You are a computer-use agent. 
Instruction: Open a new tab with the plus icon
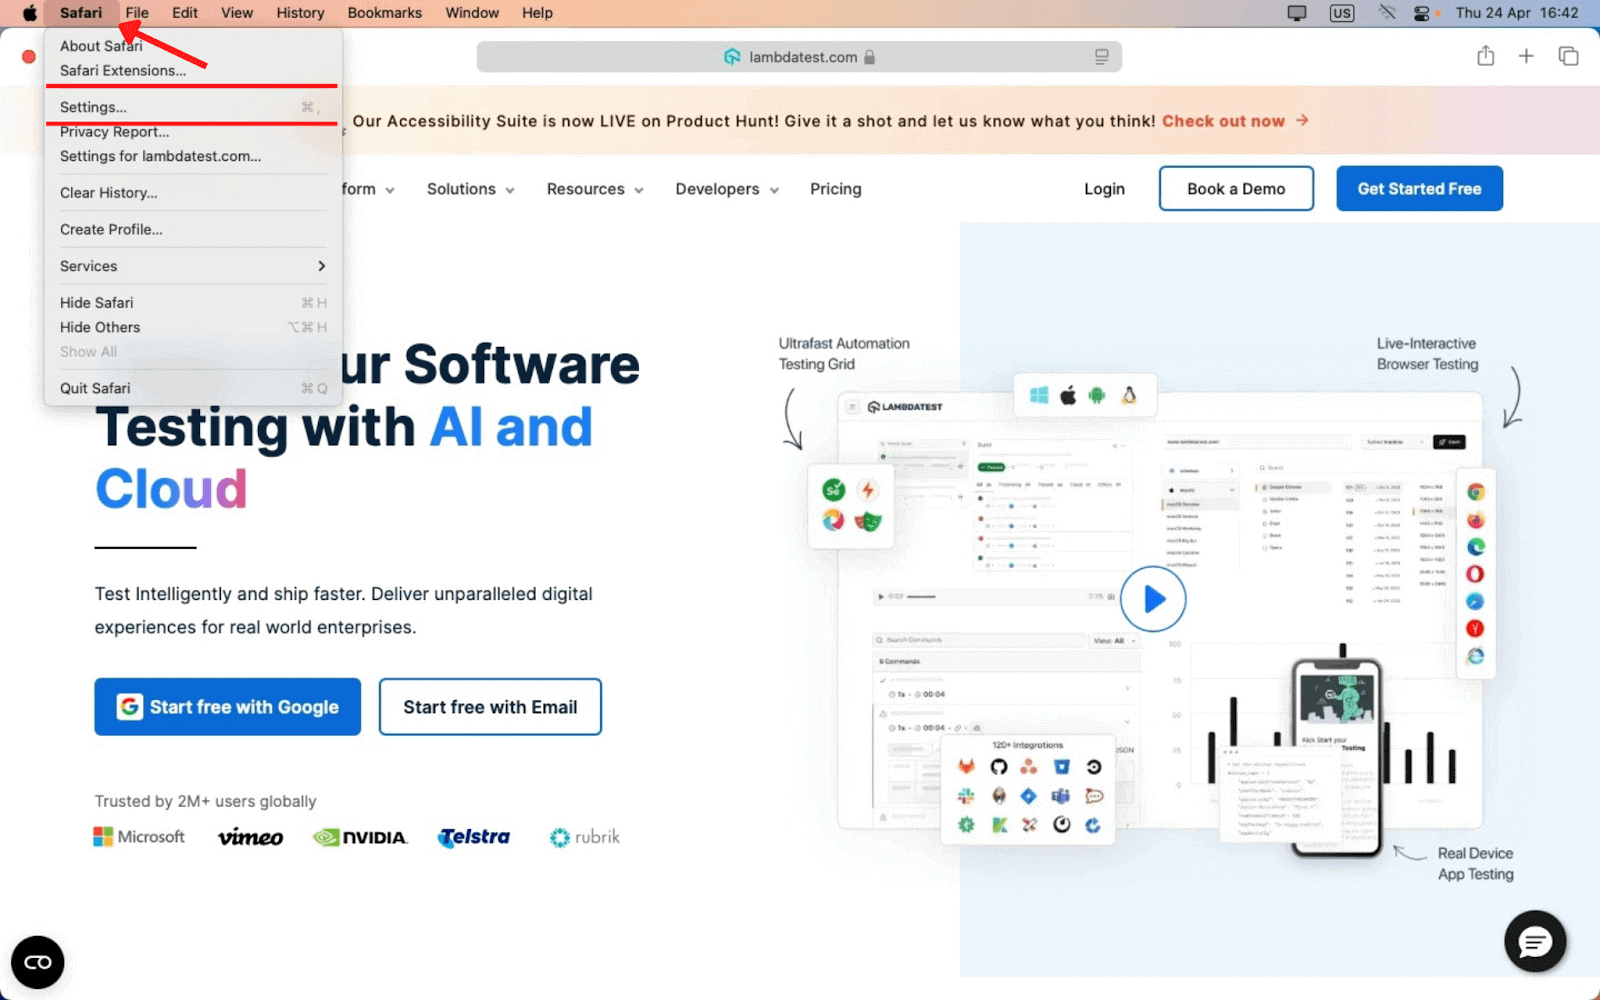coord(1526,56)
